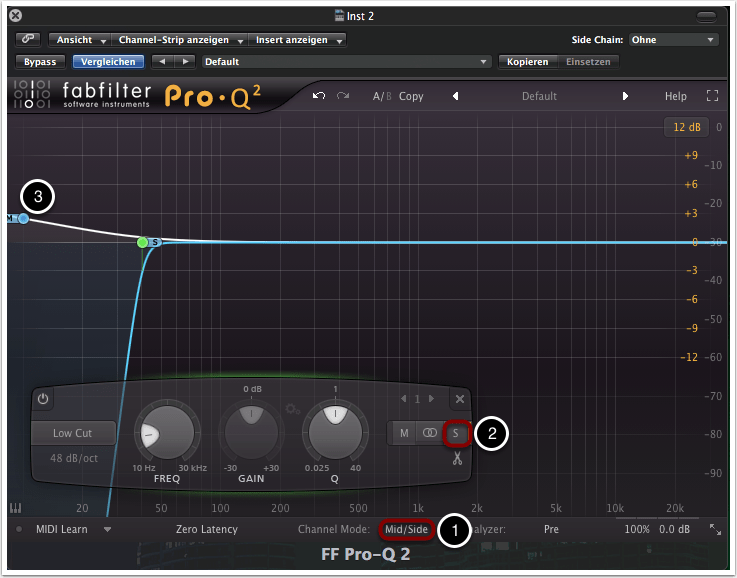Click the Bypass button
Screen dimensions: 737x578
[x=40, y=61]
